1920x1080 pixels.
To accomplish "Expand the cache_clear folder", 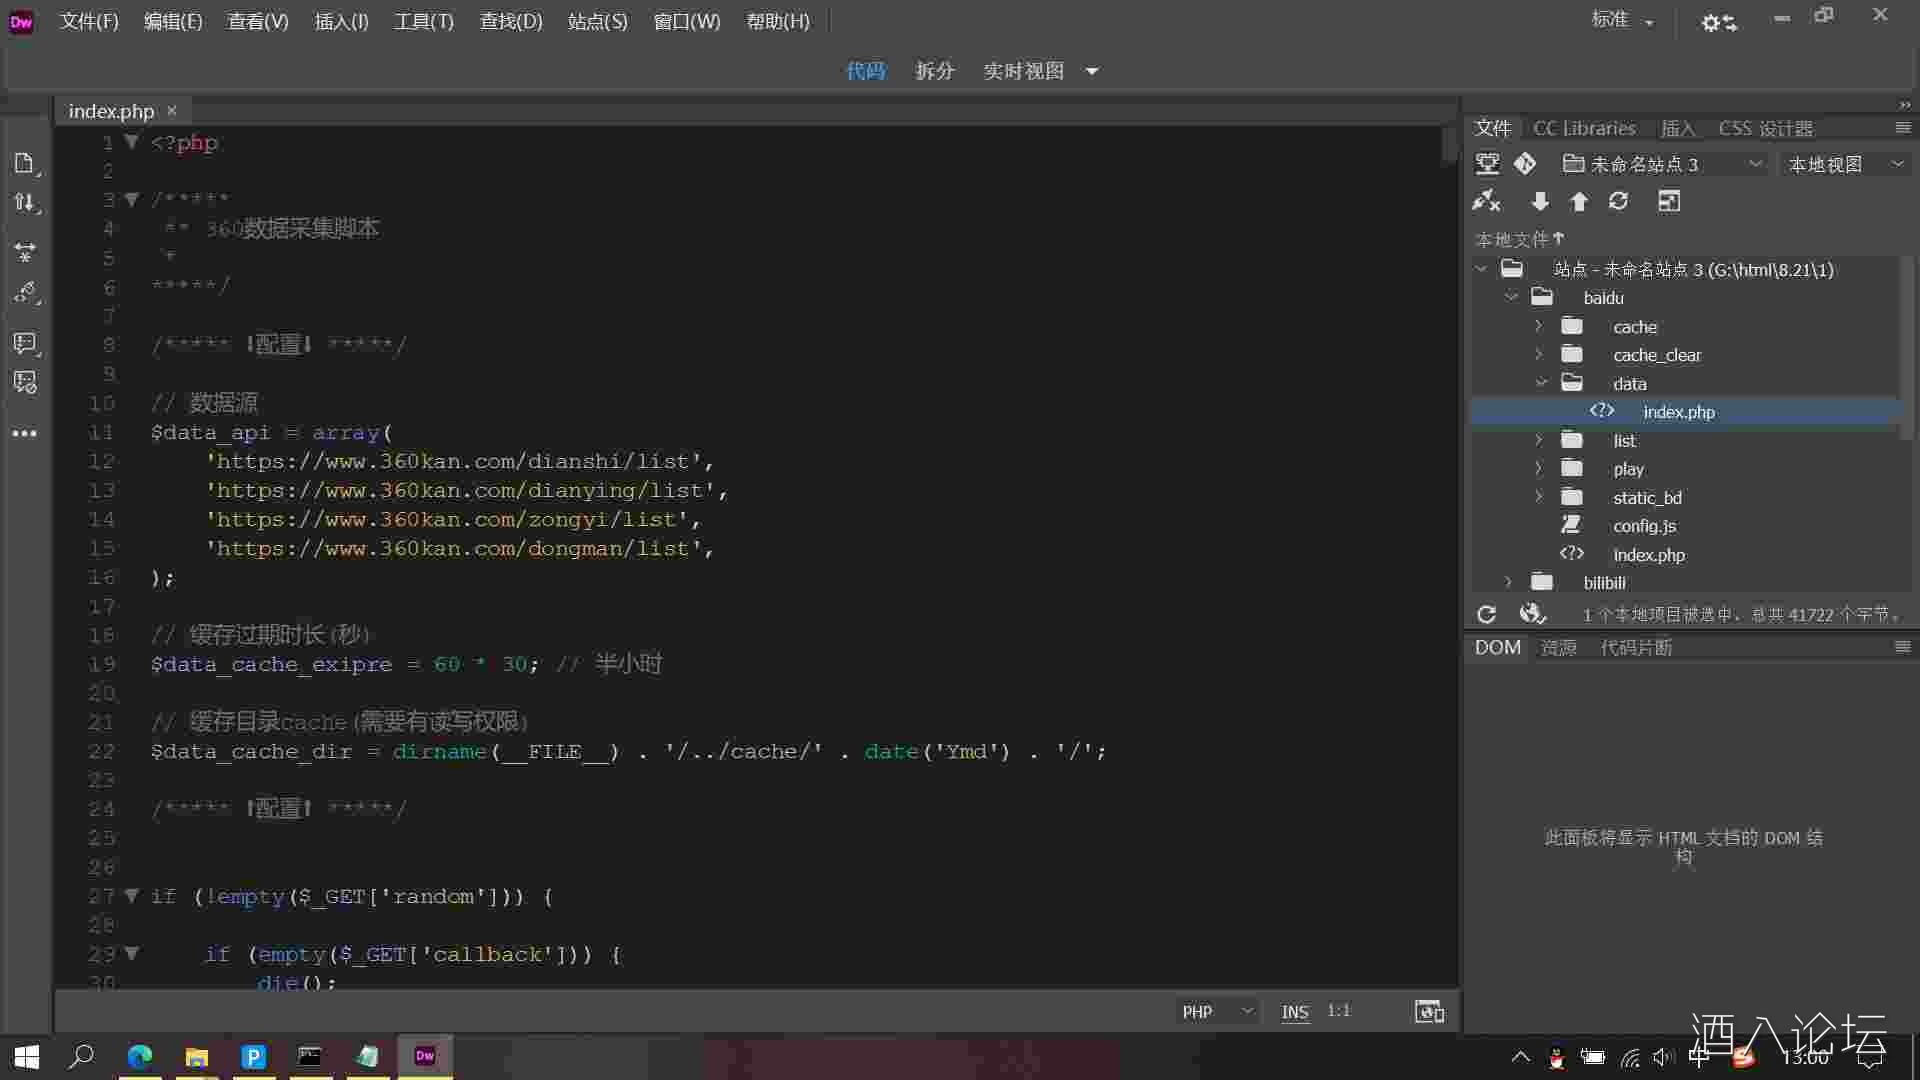I will 1539,354.
